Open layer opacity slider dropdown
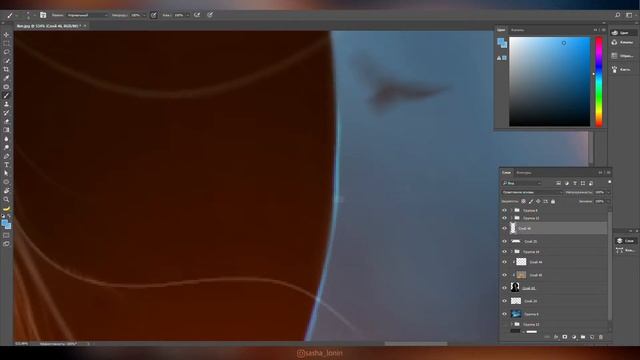Image resolution: width=640 pixels, height=360 pixels. point(608,192)
